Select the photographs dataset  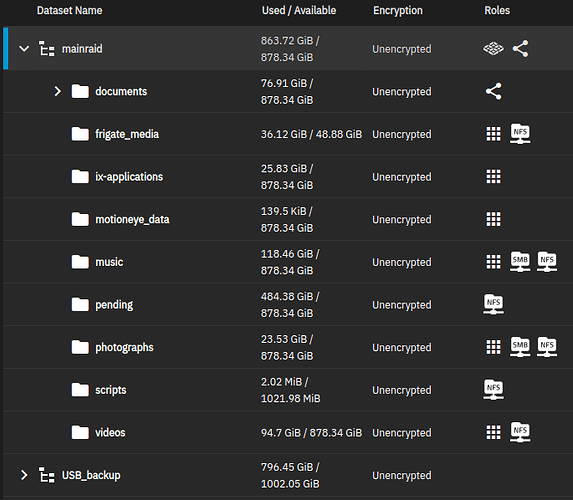[124, 348]
